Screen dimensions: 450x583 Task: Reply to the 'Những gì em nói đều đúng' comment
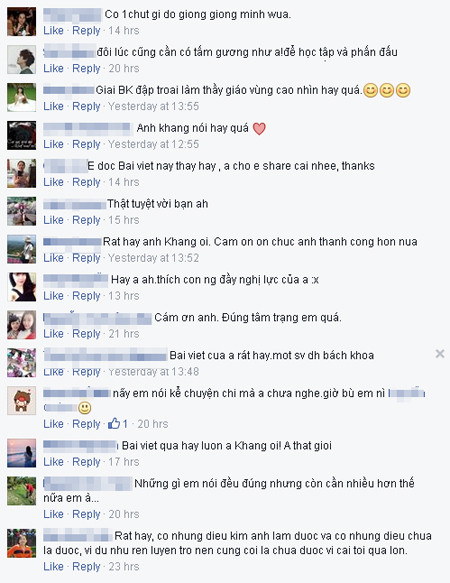[86, 514]
